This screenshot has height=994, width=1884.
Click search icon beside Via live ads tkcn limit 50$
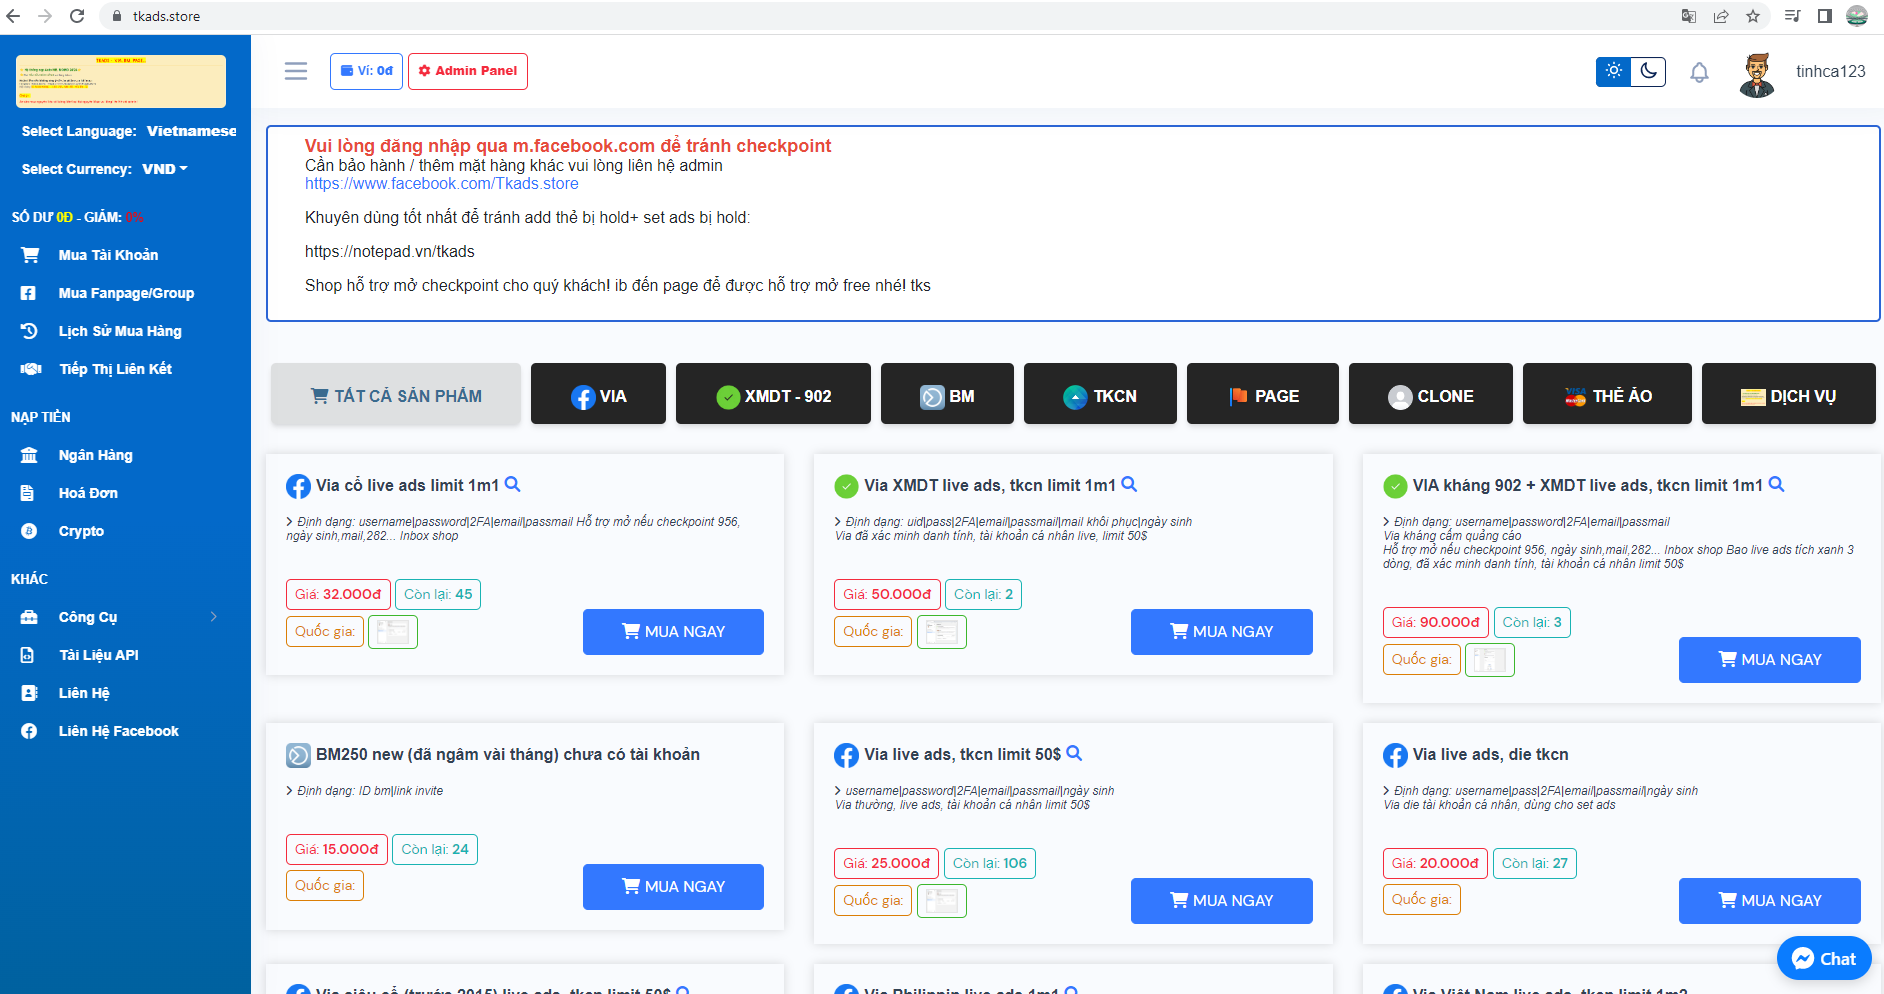click(x=1075, y=753)
